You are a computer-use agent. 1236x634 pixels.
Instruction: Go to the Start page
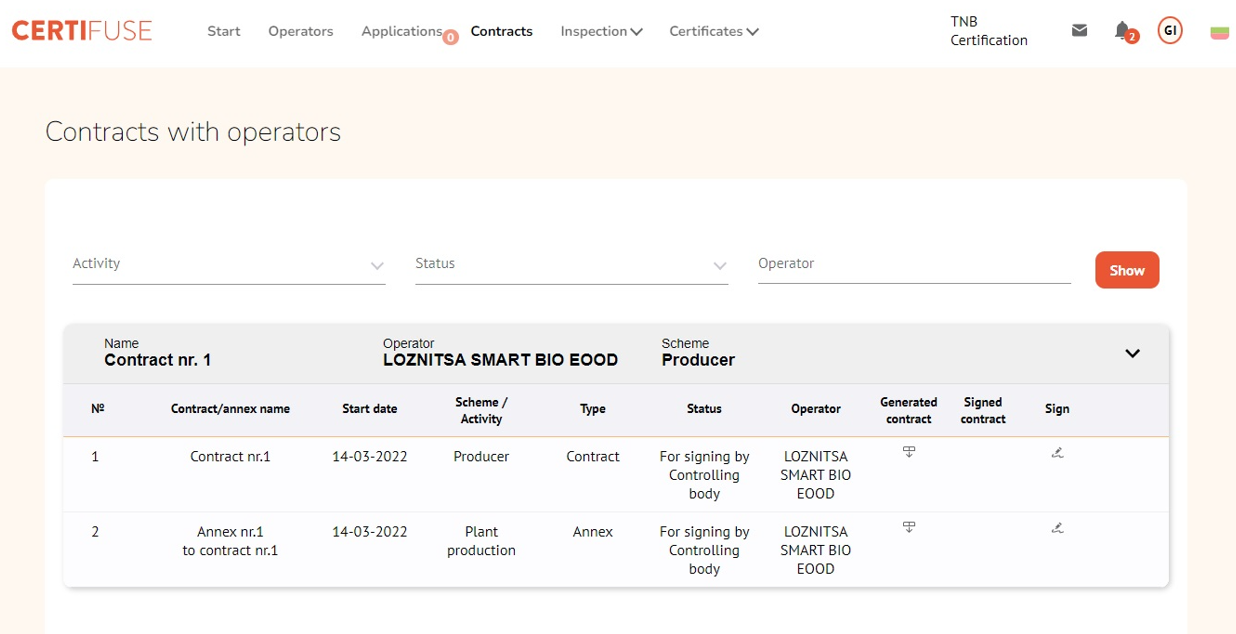click(224, 31)
